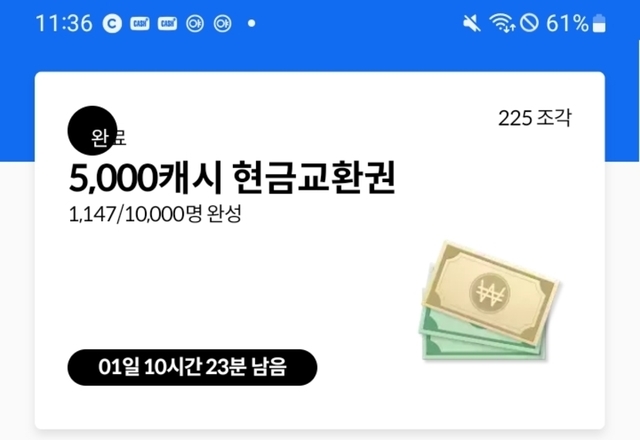This screenshot has height=440, width=640.
Task: Tap the small dot for more notifications
Action: [x=252, y=24]
